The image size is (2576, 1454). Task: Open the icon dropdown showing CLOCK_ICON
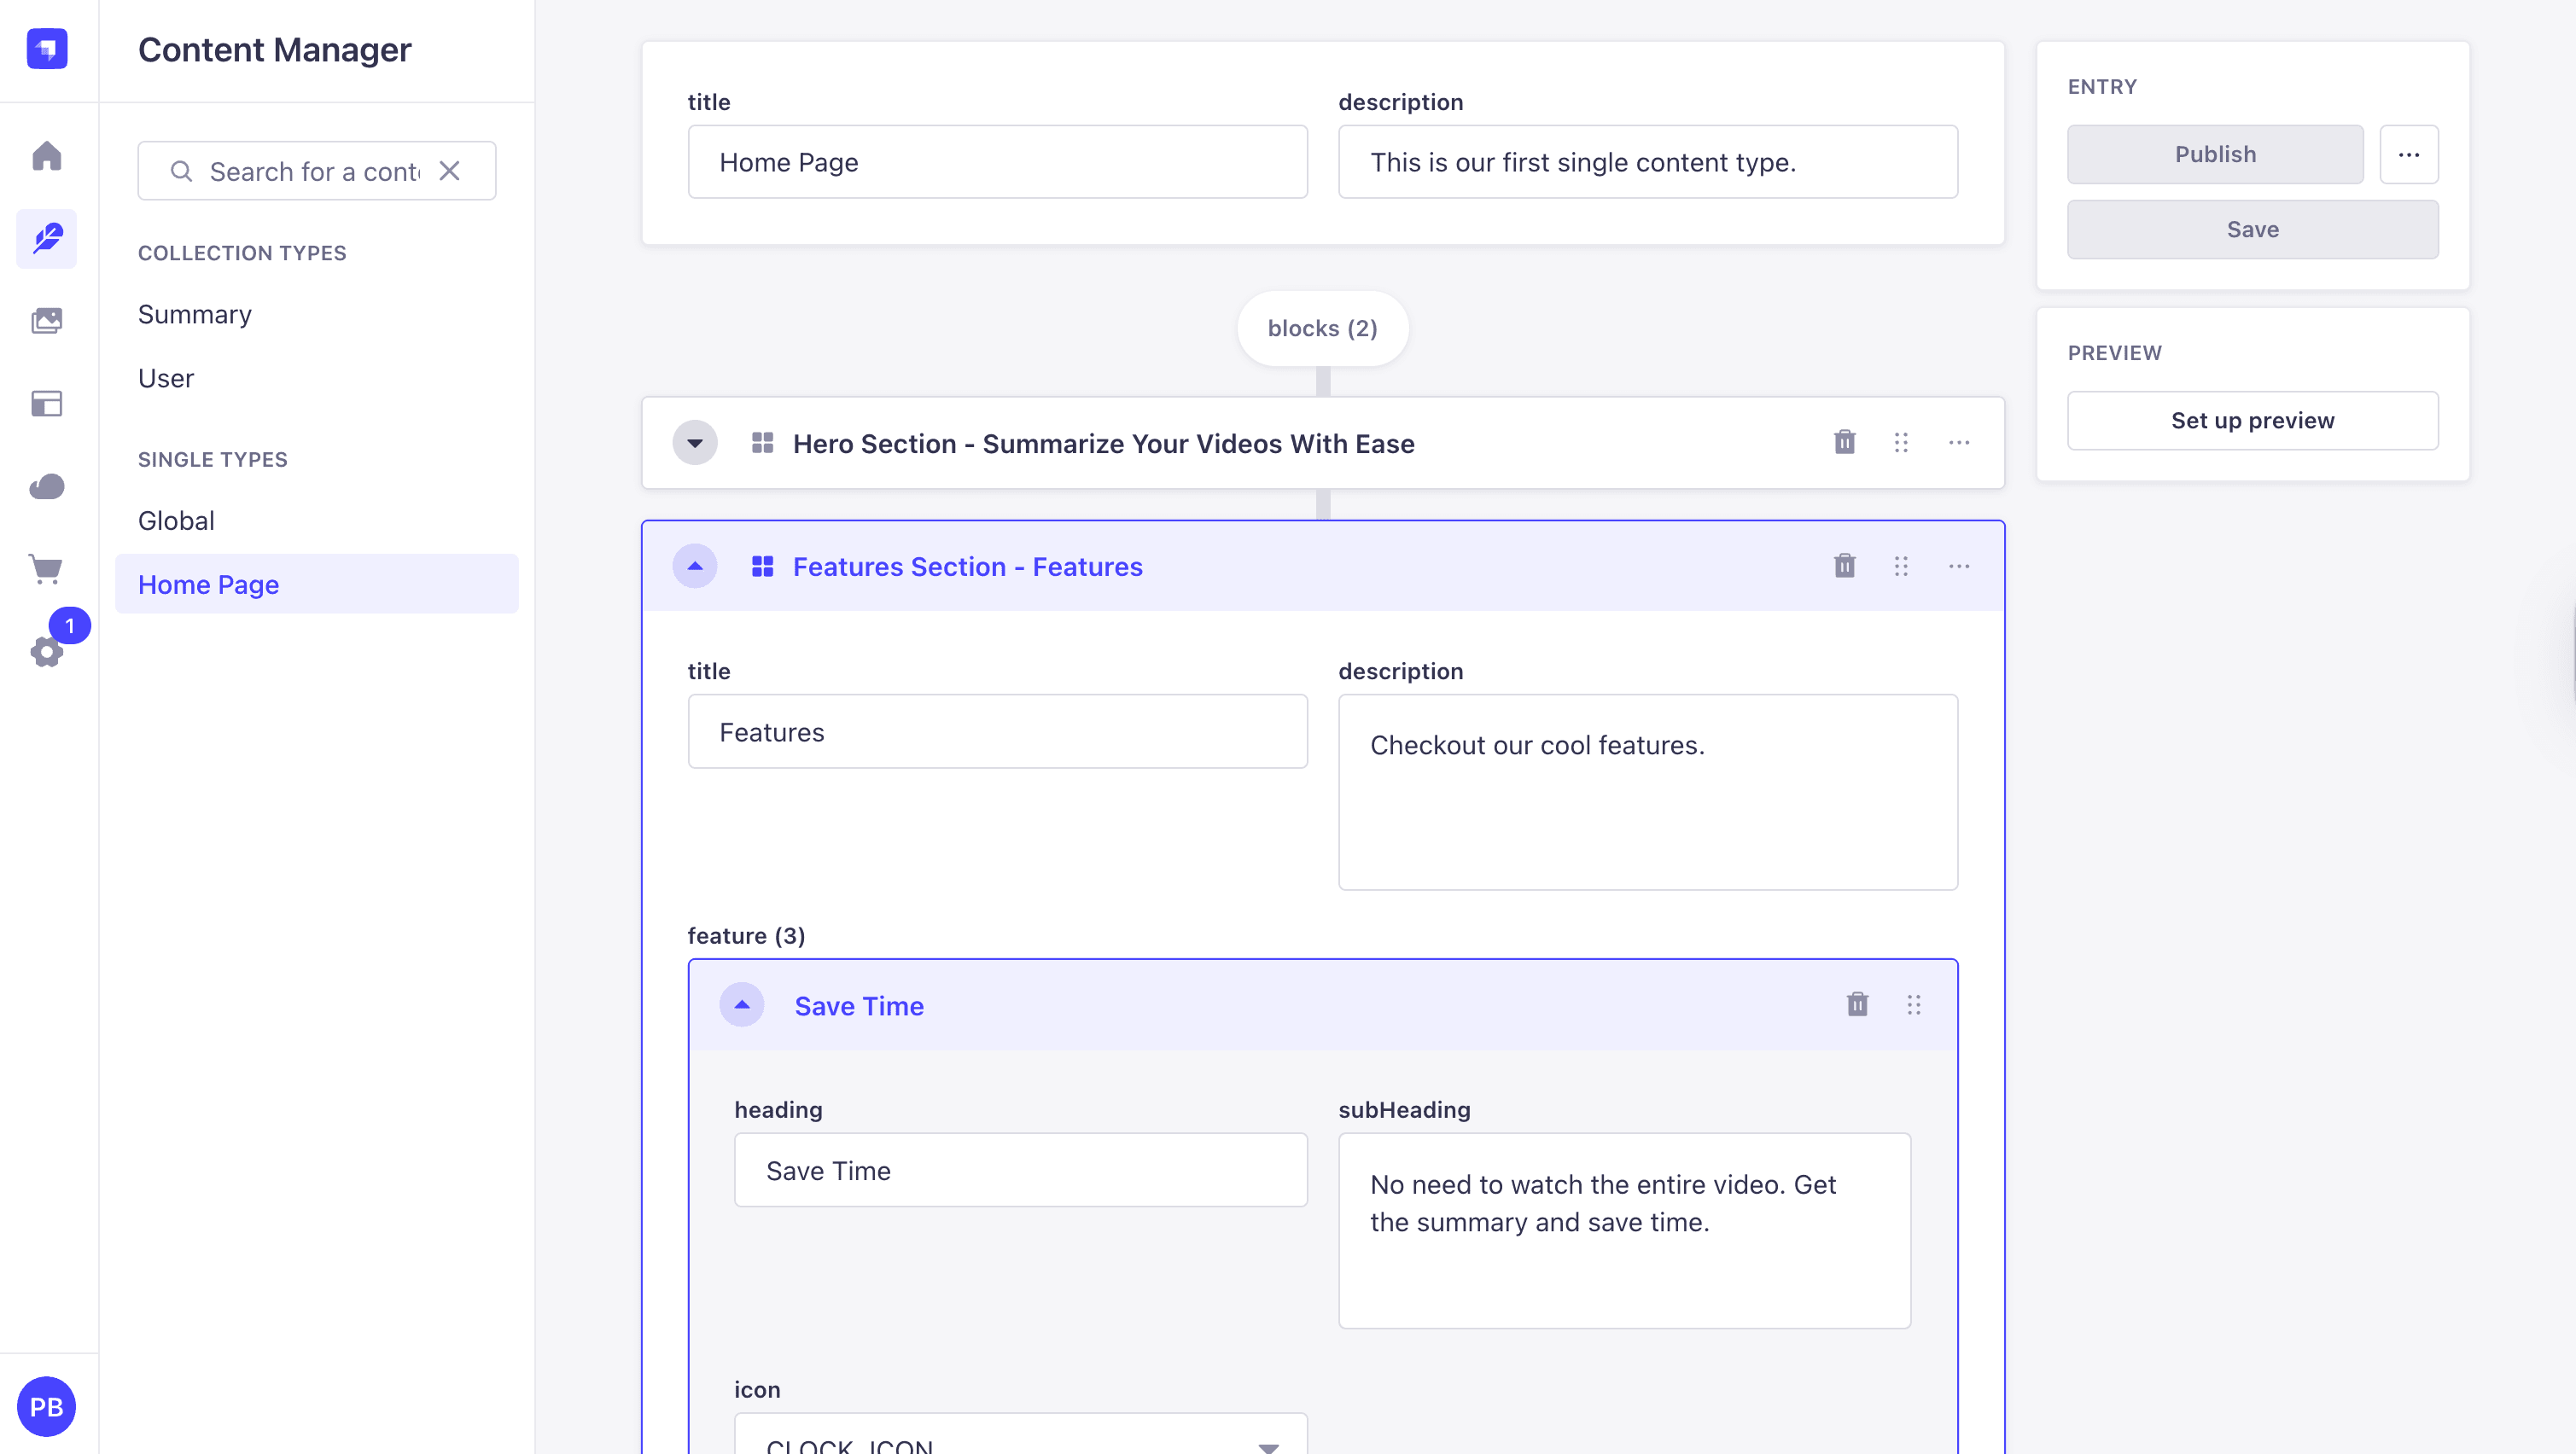click(x=1021, y=1437)
